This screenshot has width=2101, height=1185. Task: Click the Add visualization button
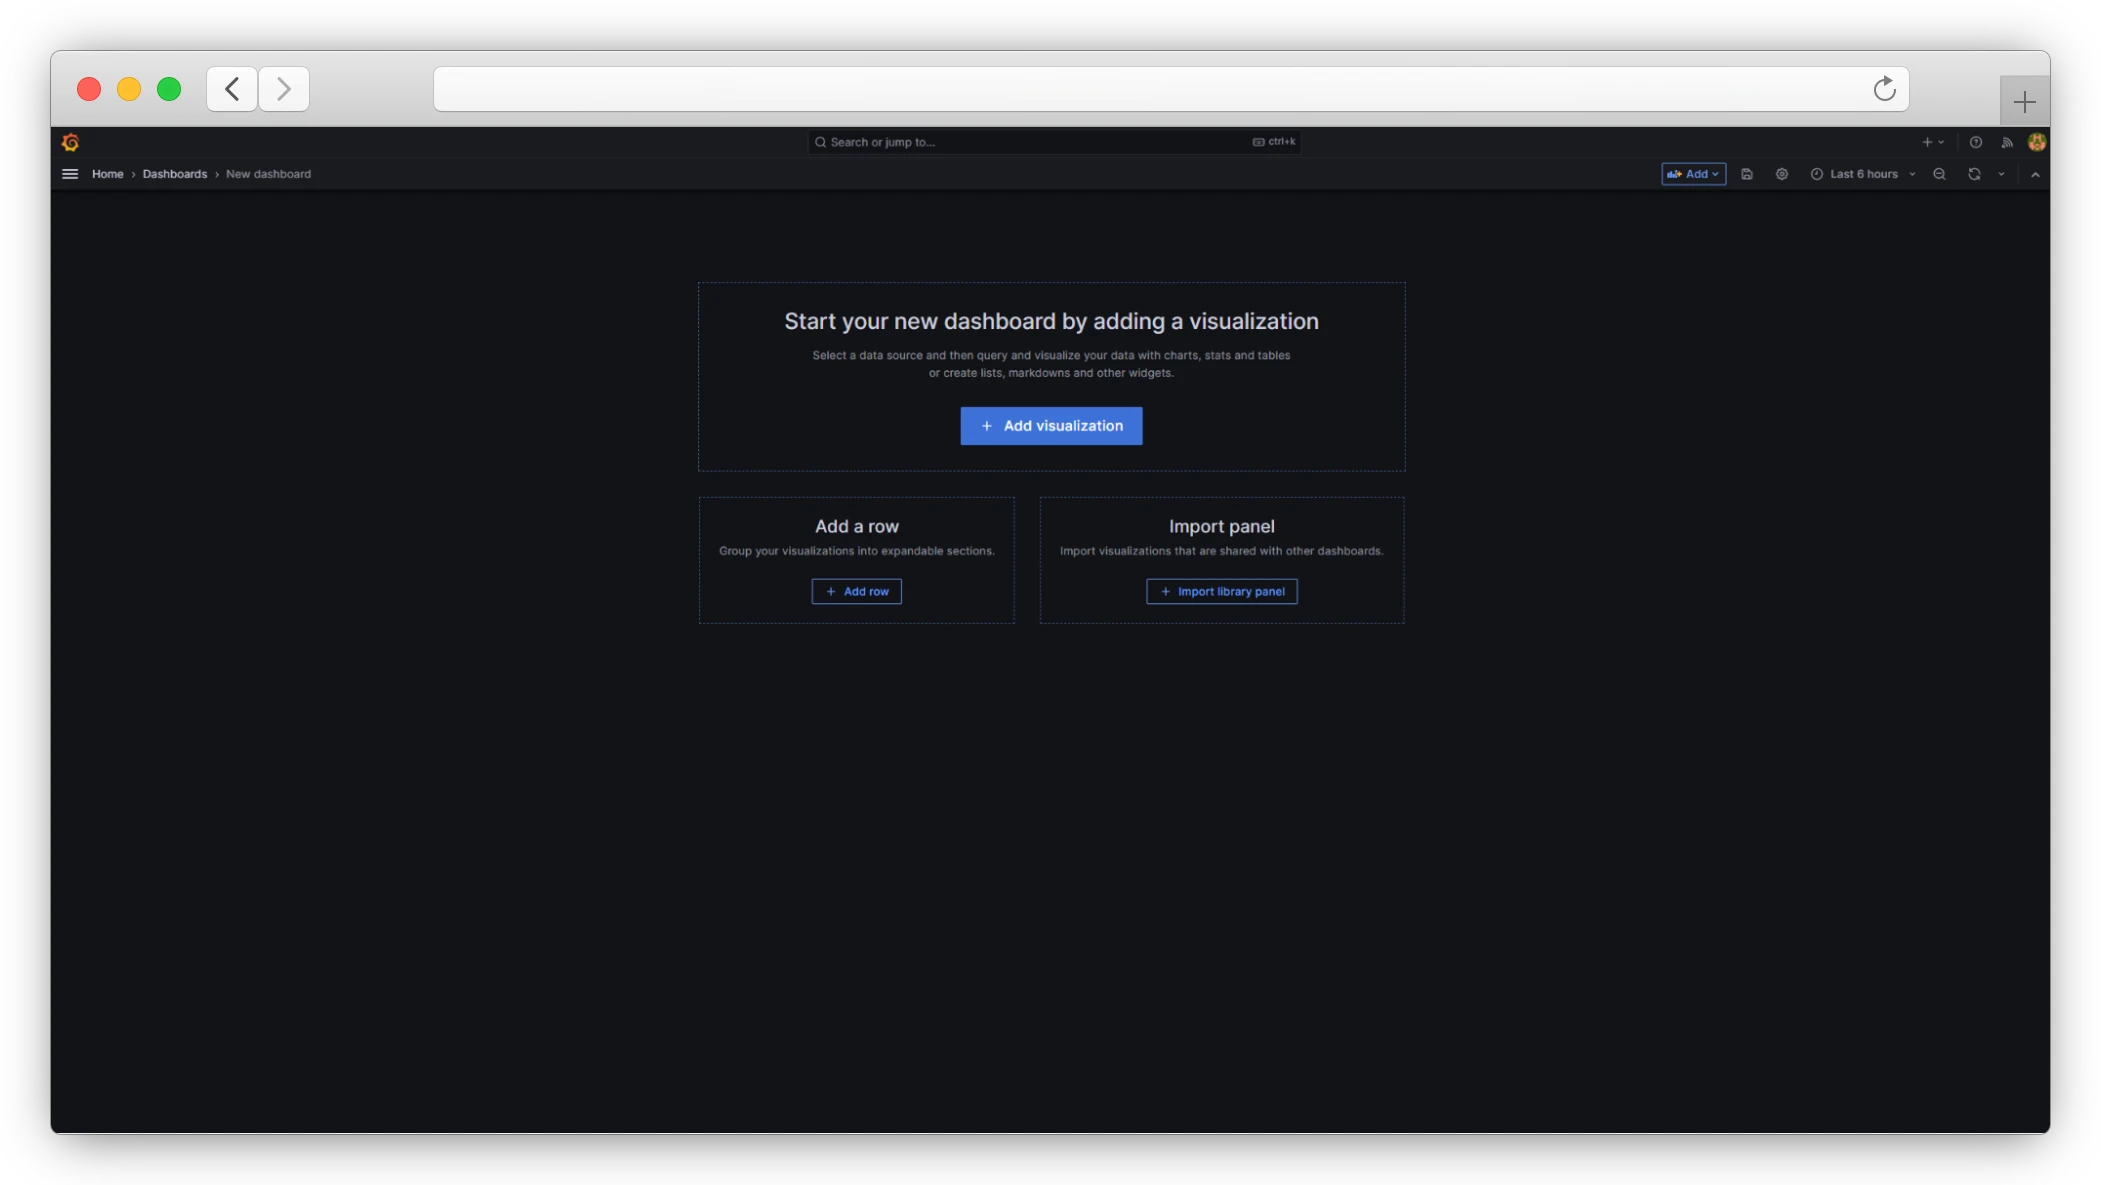[1050, 425]
